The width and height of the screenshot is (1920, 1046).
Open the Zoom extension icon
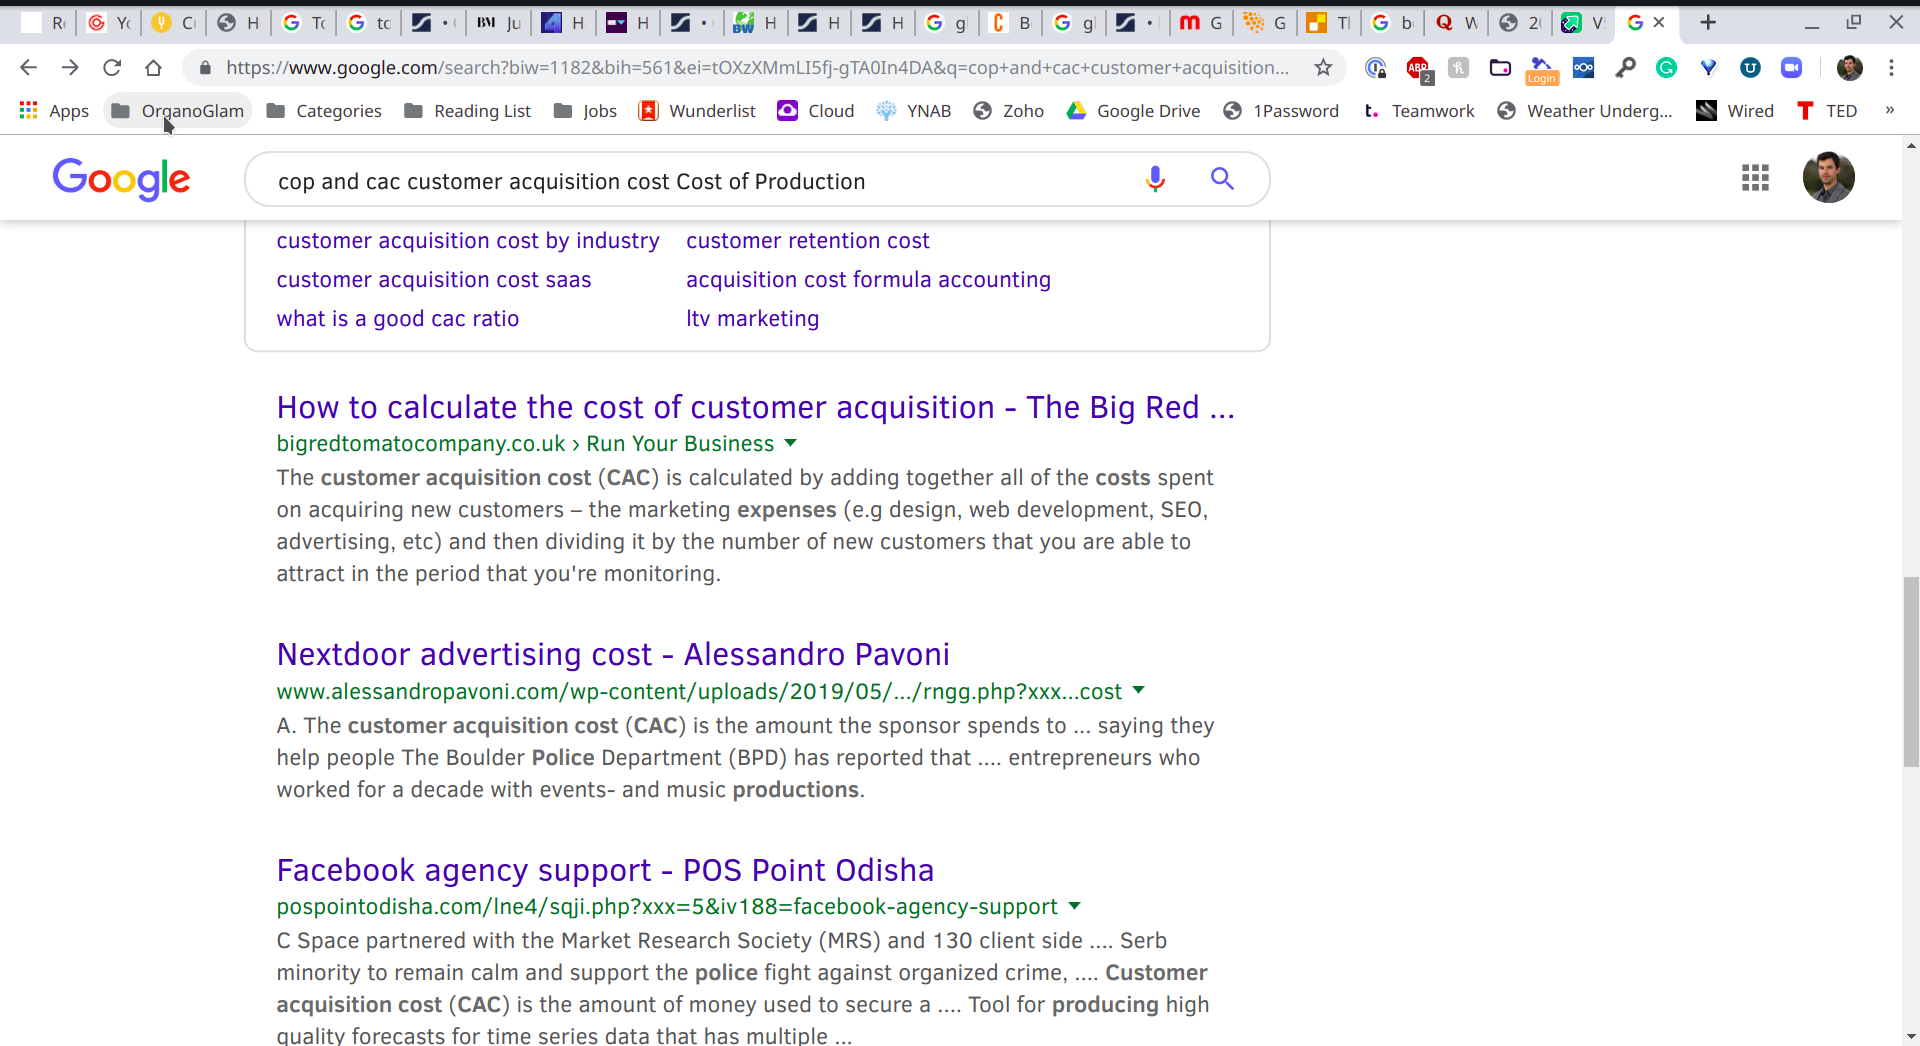coord(1791,67)
